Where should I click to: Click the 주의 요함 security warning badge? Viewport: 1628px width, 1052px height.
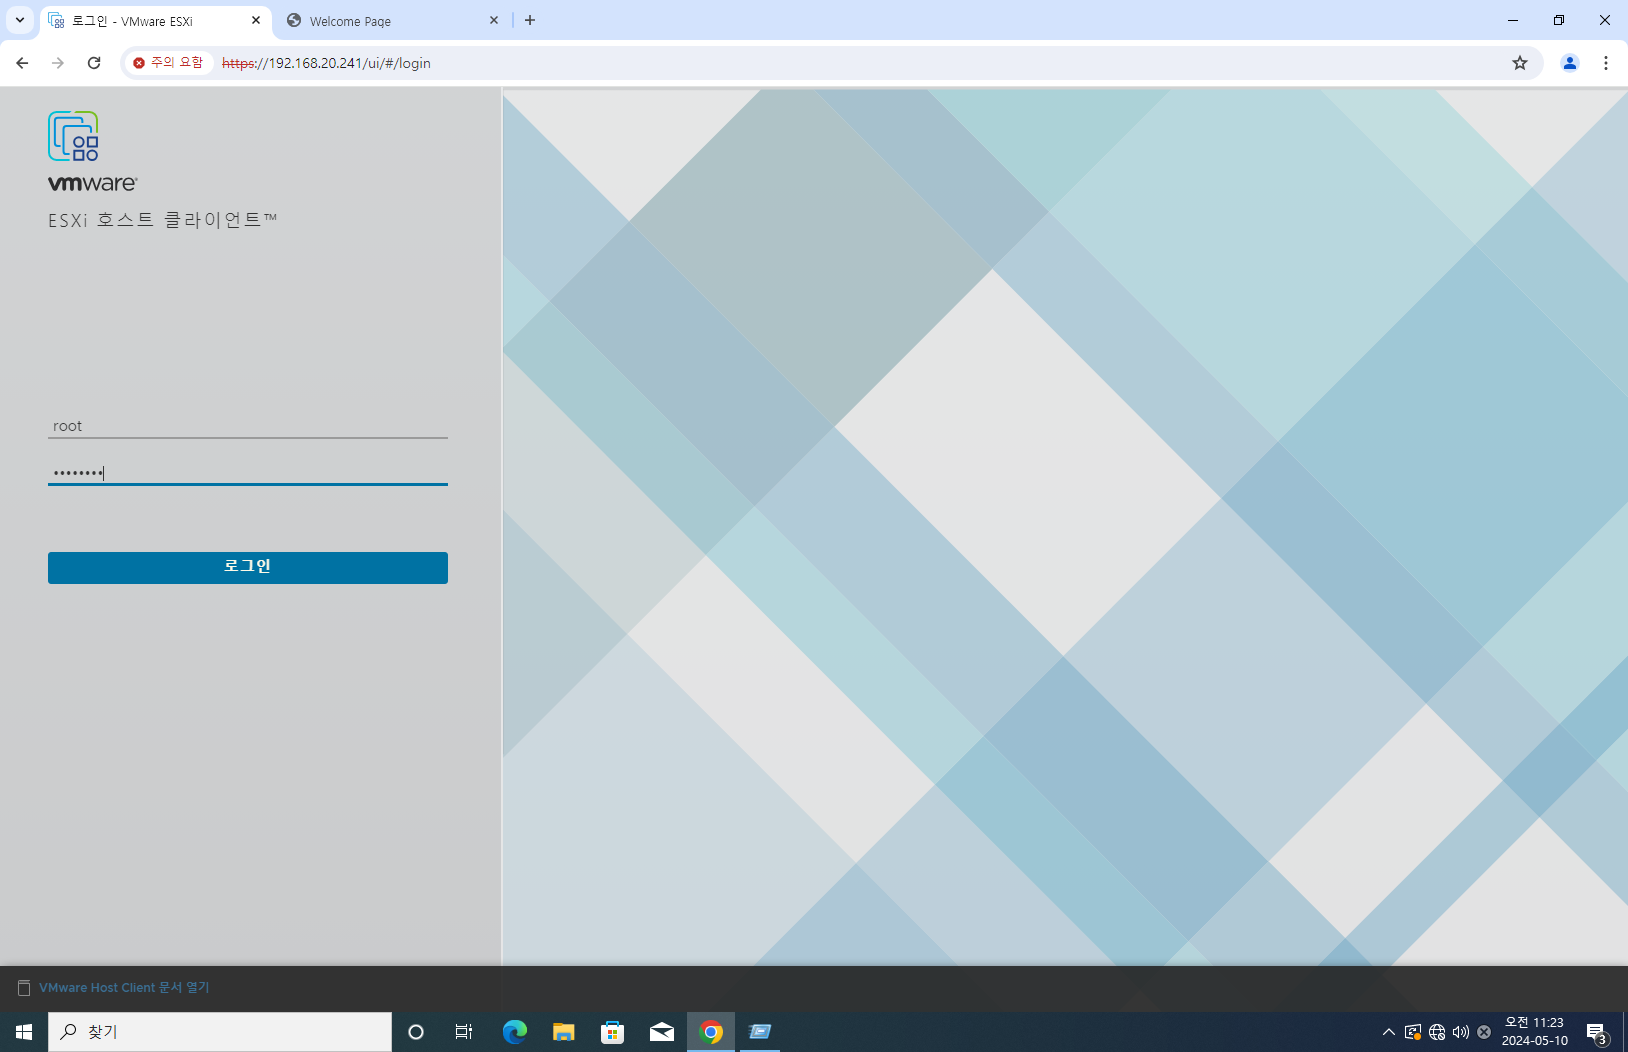168,63
